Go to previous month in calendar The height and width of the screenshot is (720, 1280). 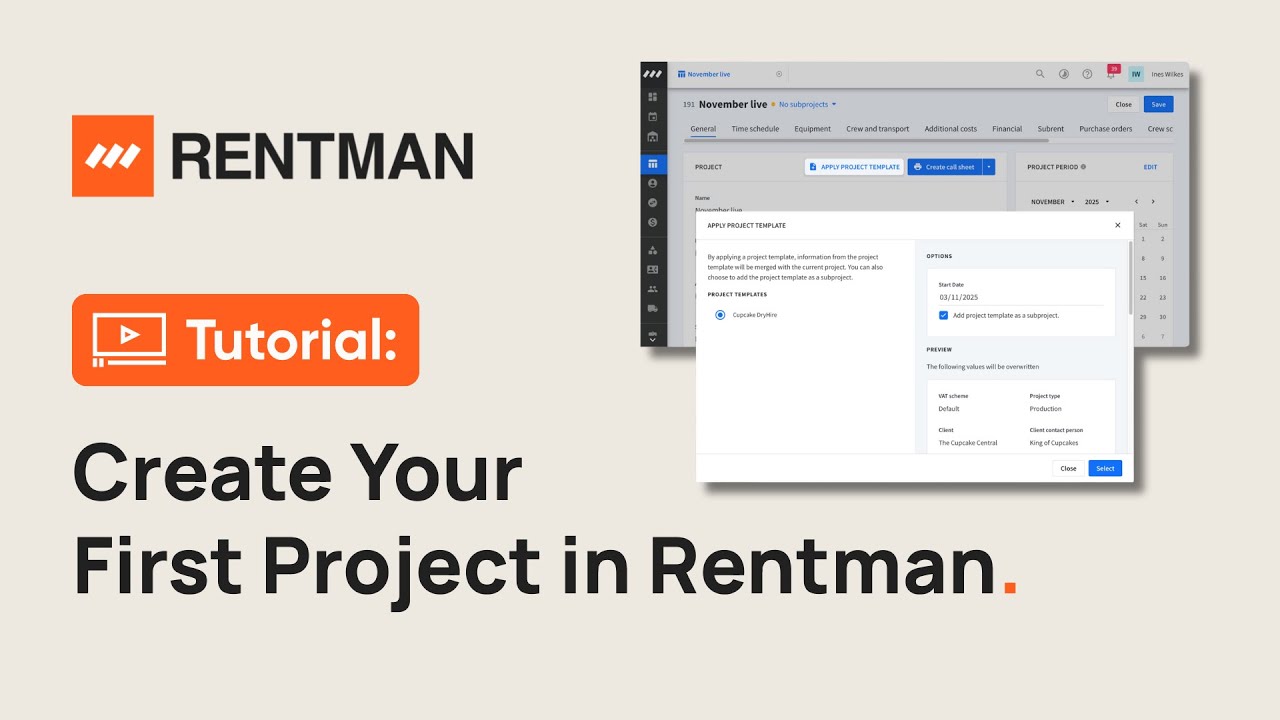pos(1136,202)
